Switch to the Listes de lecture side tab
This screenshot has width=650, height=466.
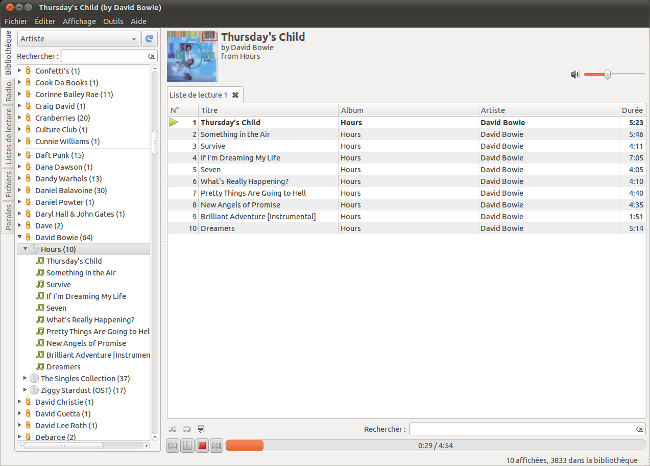tap(8, 137)
